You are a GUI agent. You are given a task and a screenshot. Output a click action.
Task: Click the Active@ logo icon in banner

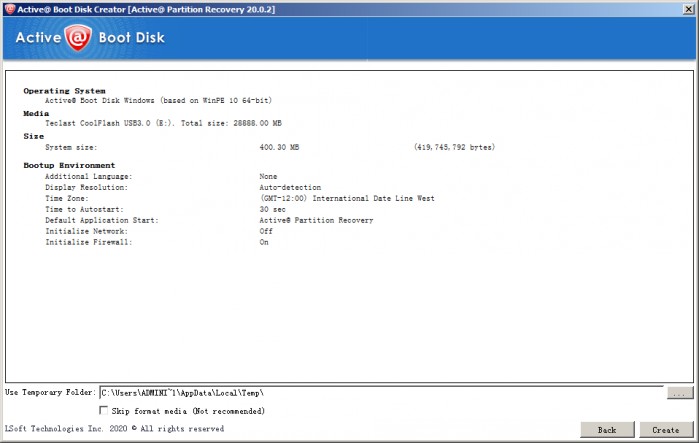click(78, 37)
